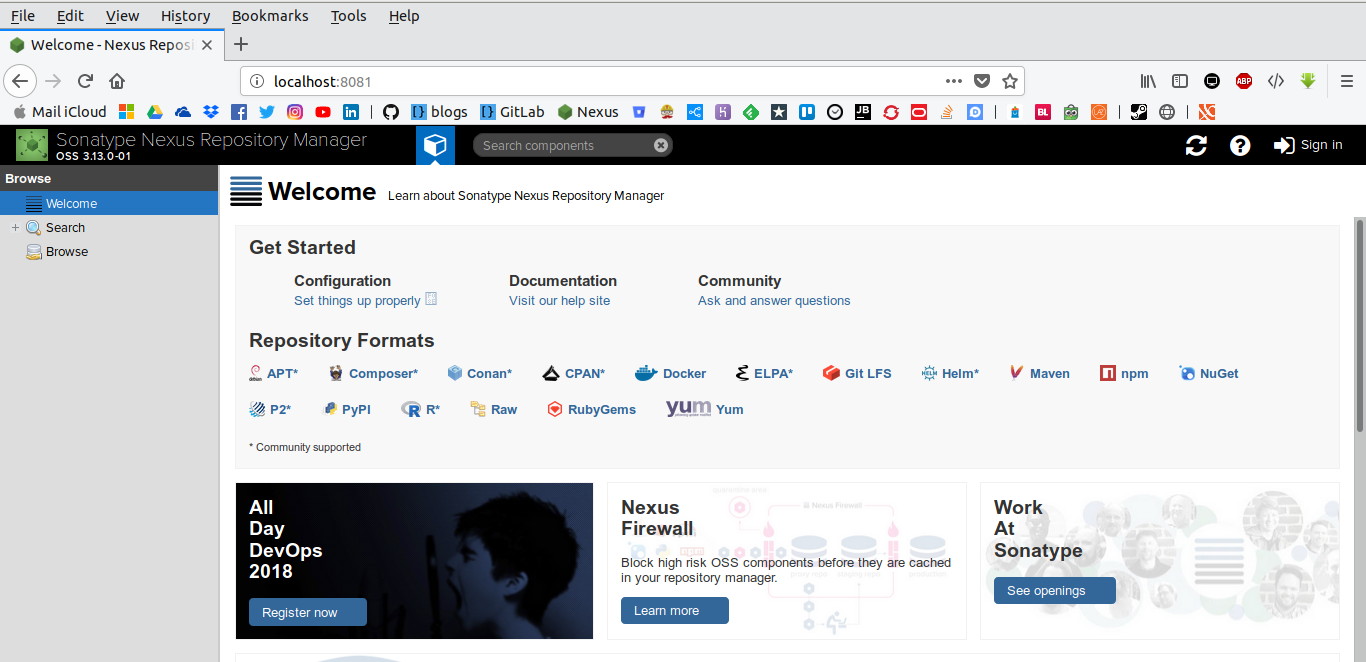This screenshot has width=1366, height=662.
Task: Open the Steam bookmark icon
Action: [1139, 112]
